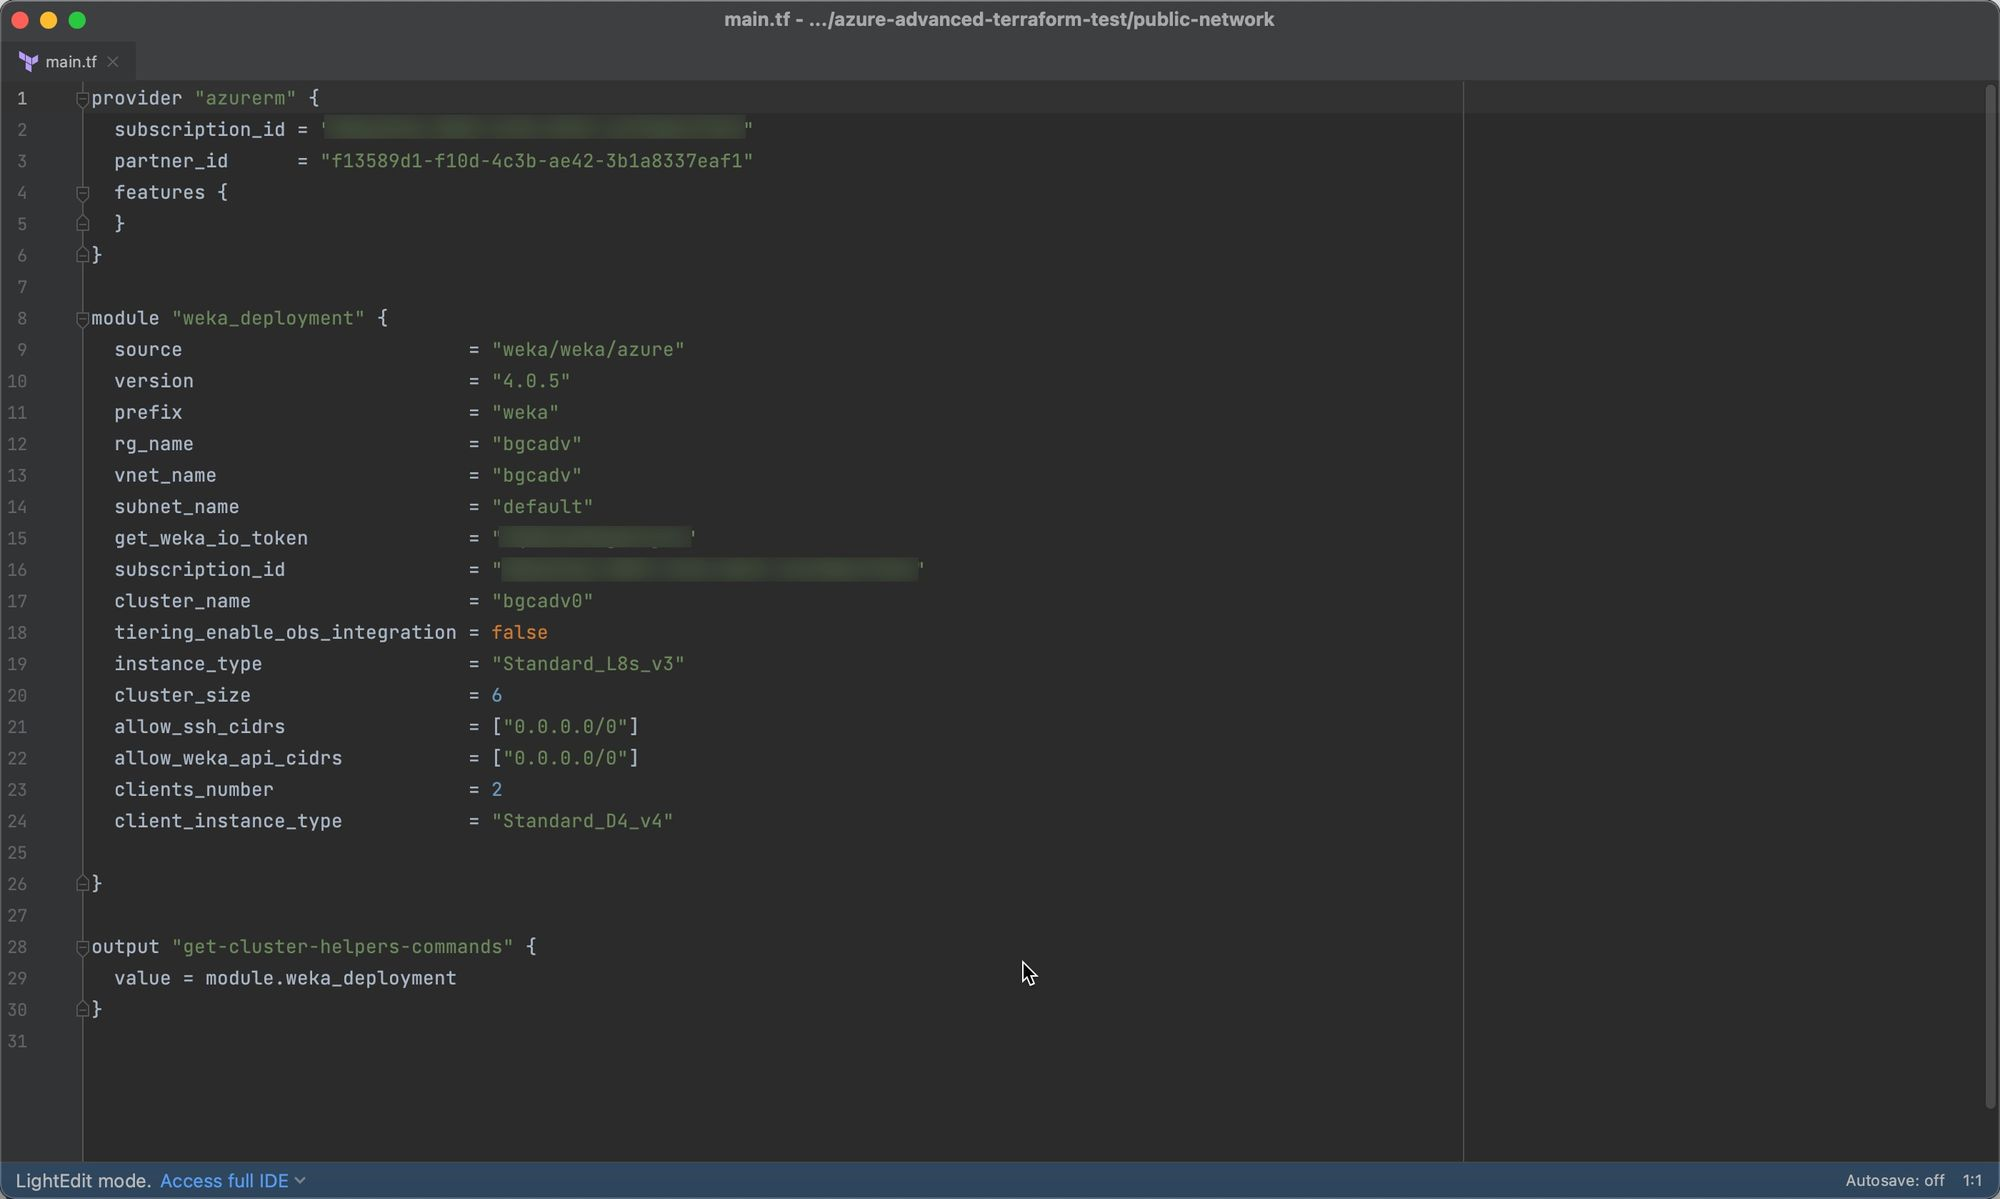
Task: Click the 1:1 caret position indicator
Action: (1971, 1181)
